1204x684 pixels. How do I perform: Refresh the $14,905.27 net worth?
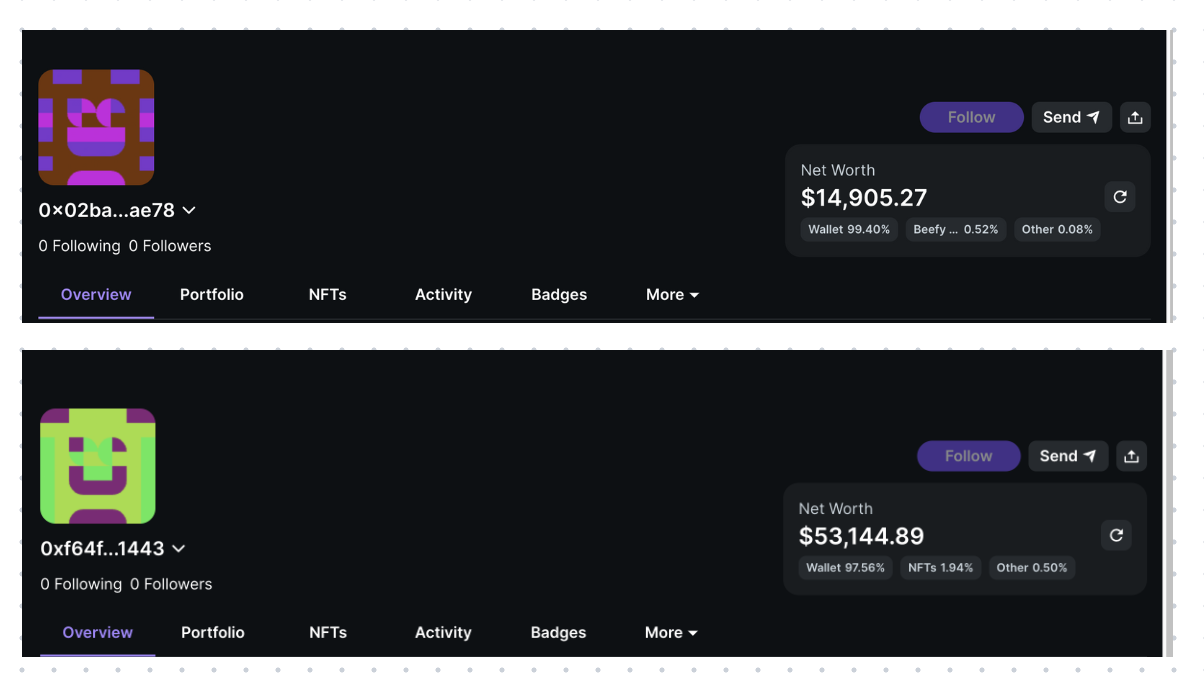click(1120, 197)
